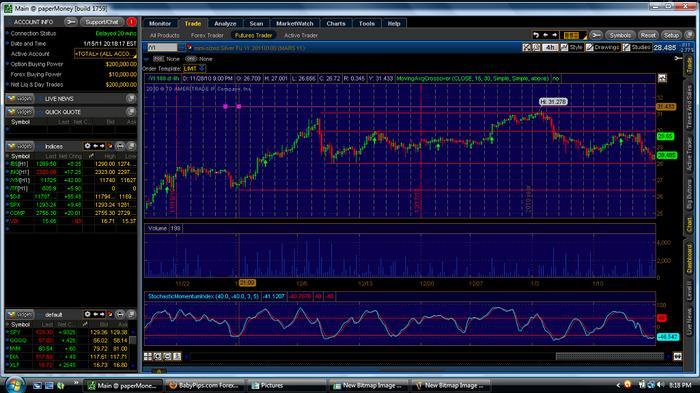Open the 4h timeframe selector
Screen dimensions: 700x393
[550, 47]
